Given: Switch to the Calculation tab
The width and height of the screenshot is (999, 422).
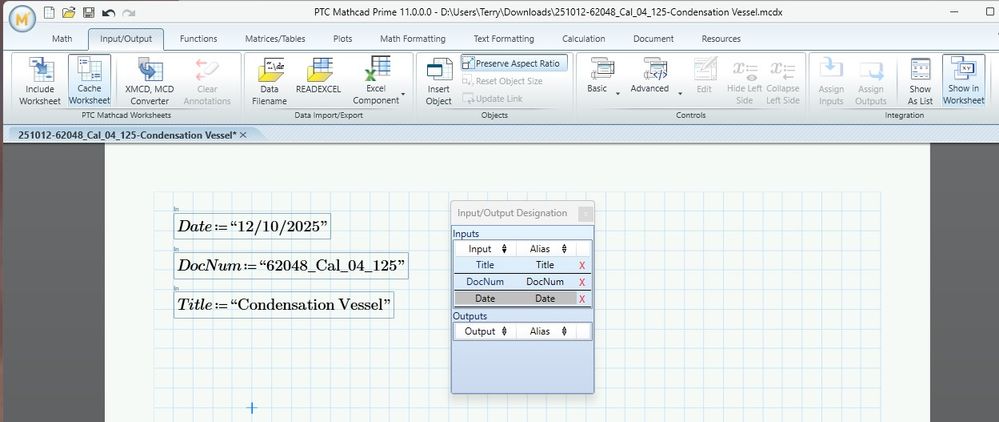Looking at the screenshot, I should coord(584,38).
